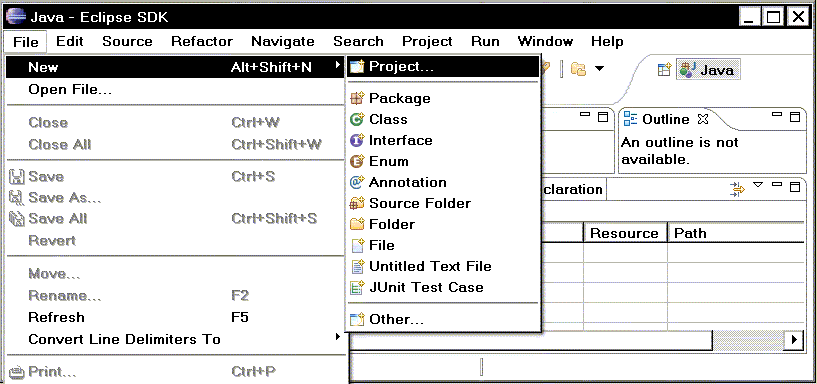Screen dimensions: 817x384
Task: Open the Help menu
Action: [x=607, y=42]
